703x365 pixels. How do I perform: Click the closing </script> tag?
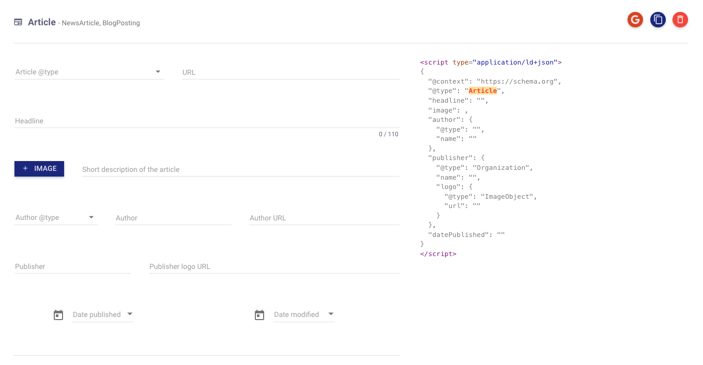pyautogui.click(x=438, y=254)
